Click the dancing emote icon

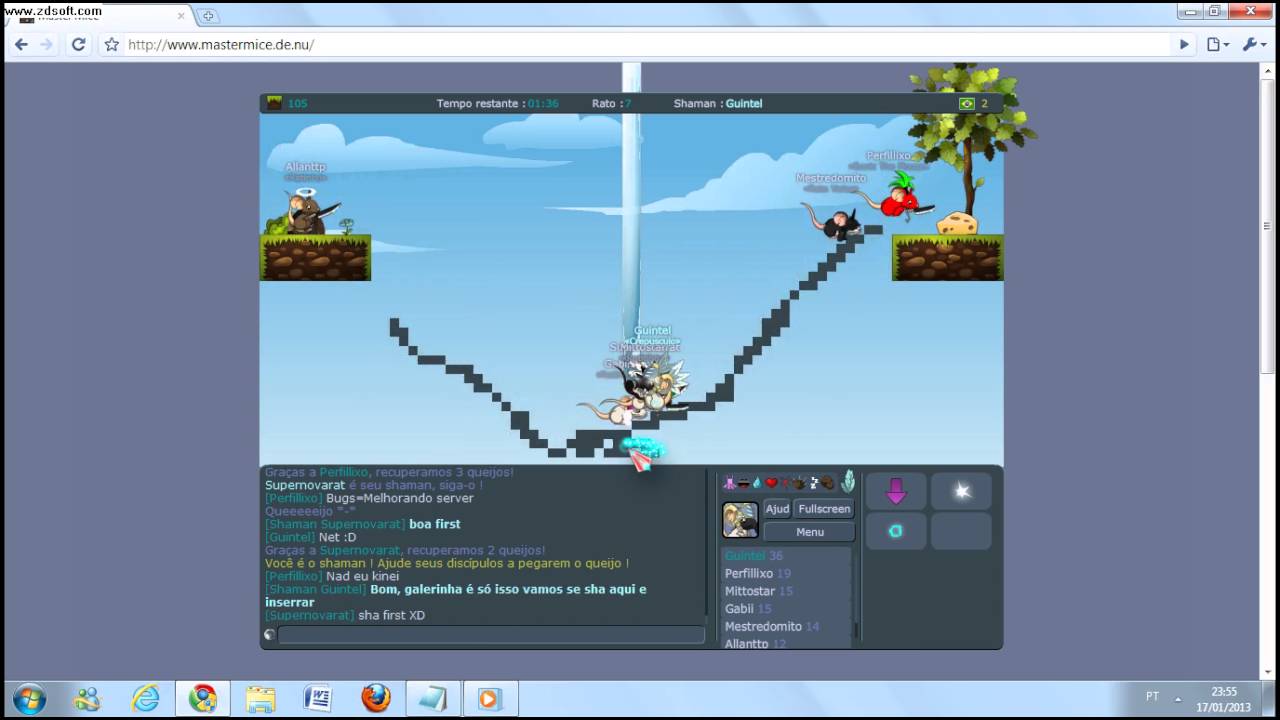pyautogui.click(x=729, y=483)
